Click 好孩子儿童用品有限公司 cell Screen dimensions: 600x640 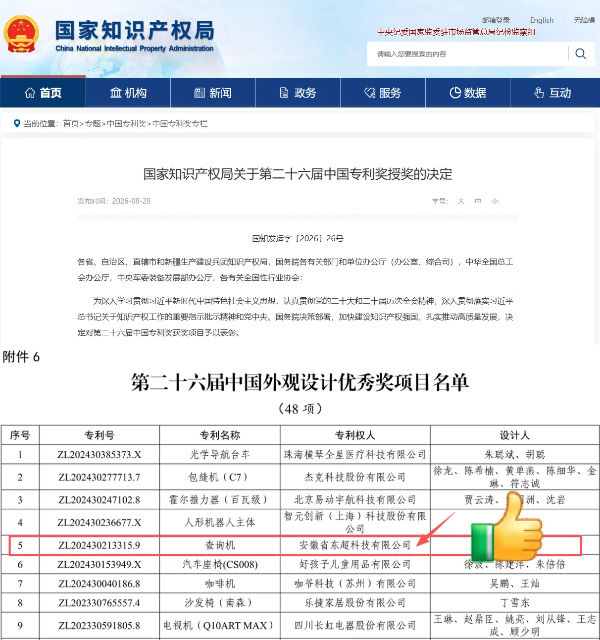click(x=355, y=564)
